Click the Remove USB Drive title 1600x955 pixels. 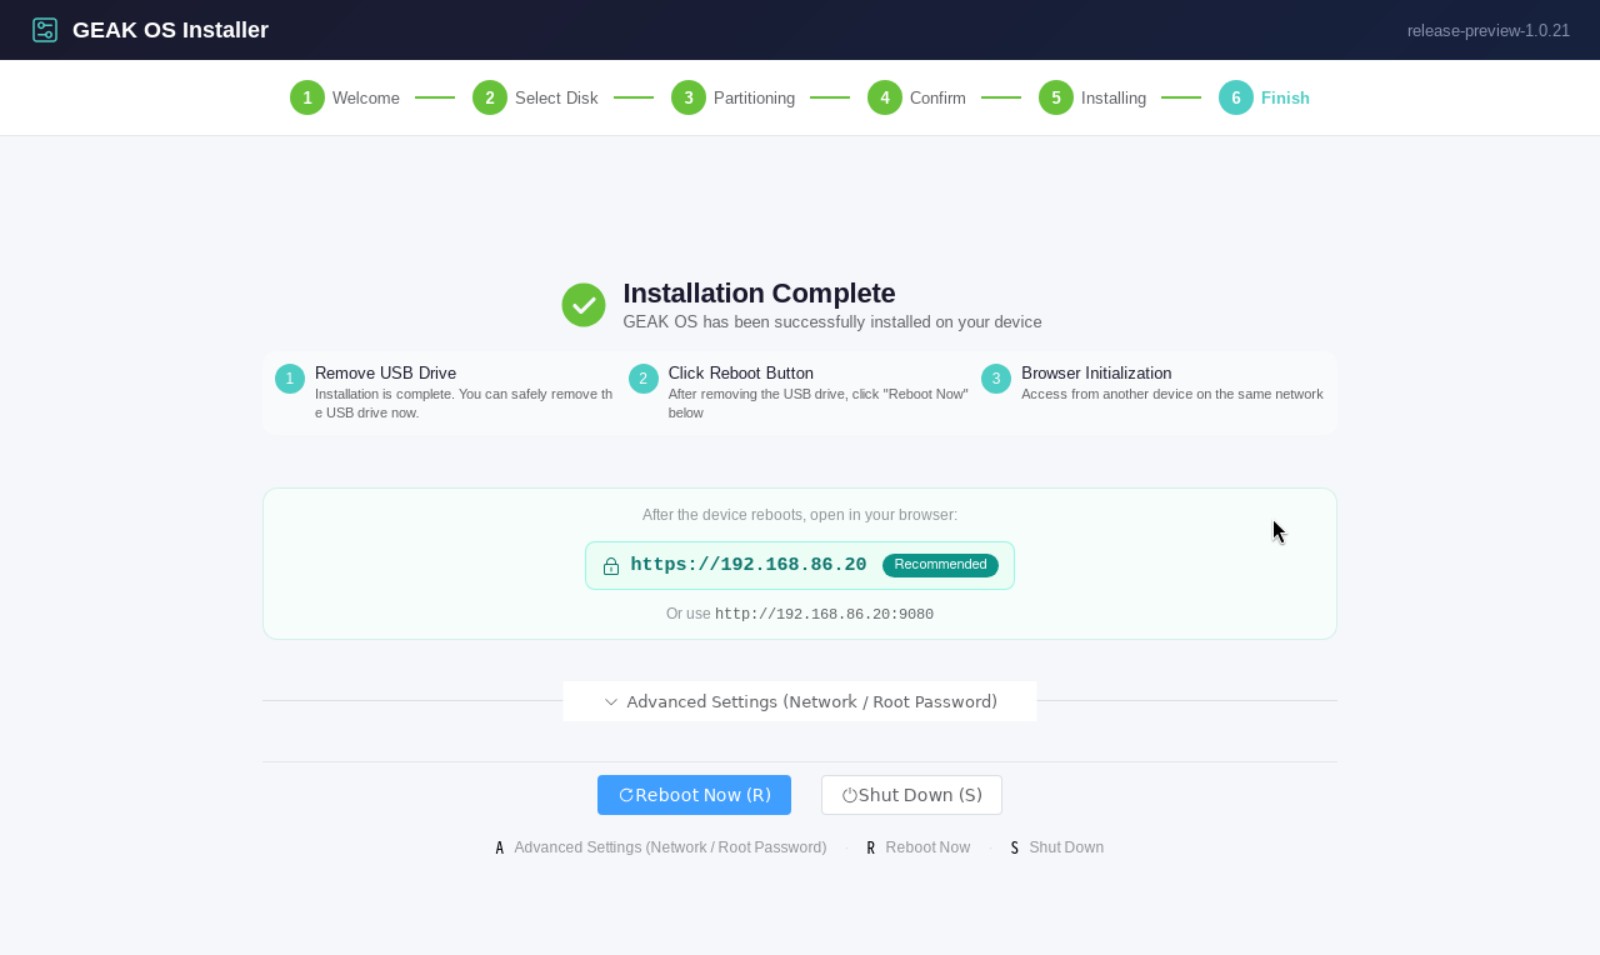tap(385, 373)
